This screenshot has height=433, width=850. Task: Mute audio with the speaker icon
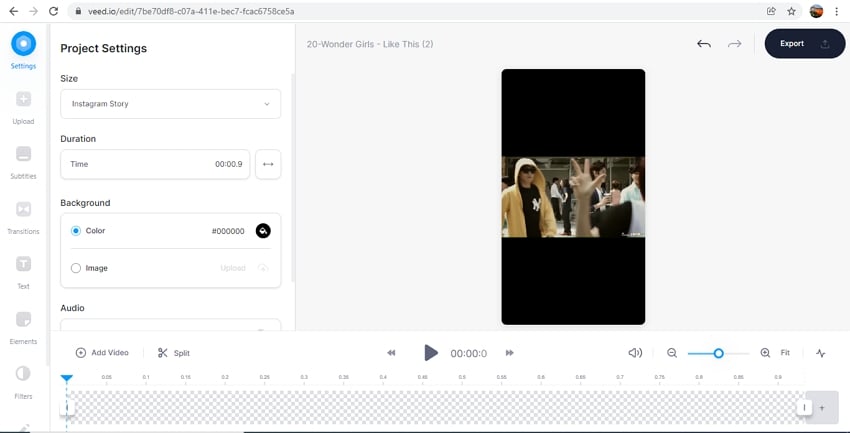tap(635, 353)
